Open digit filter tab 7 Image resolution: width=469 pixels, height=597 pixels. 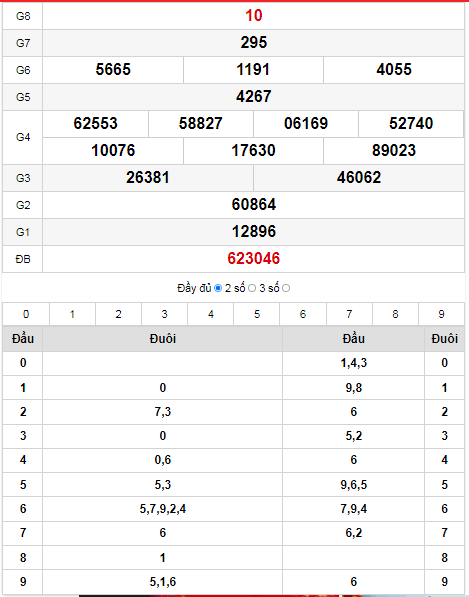click(x=349, y=314)
